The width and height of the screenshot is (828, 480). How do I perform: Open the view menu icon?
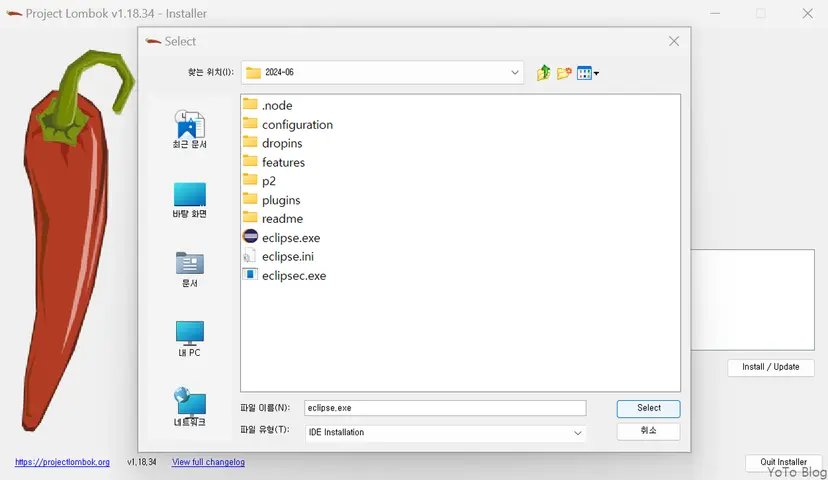click(x=587, y=73)
